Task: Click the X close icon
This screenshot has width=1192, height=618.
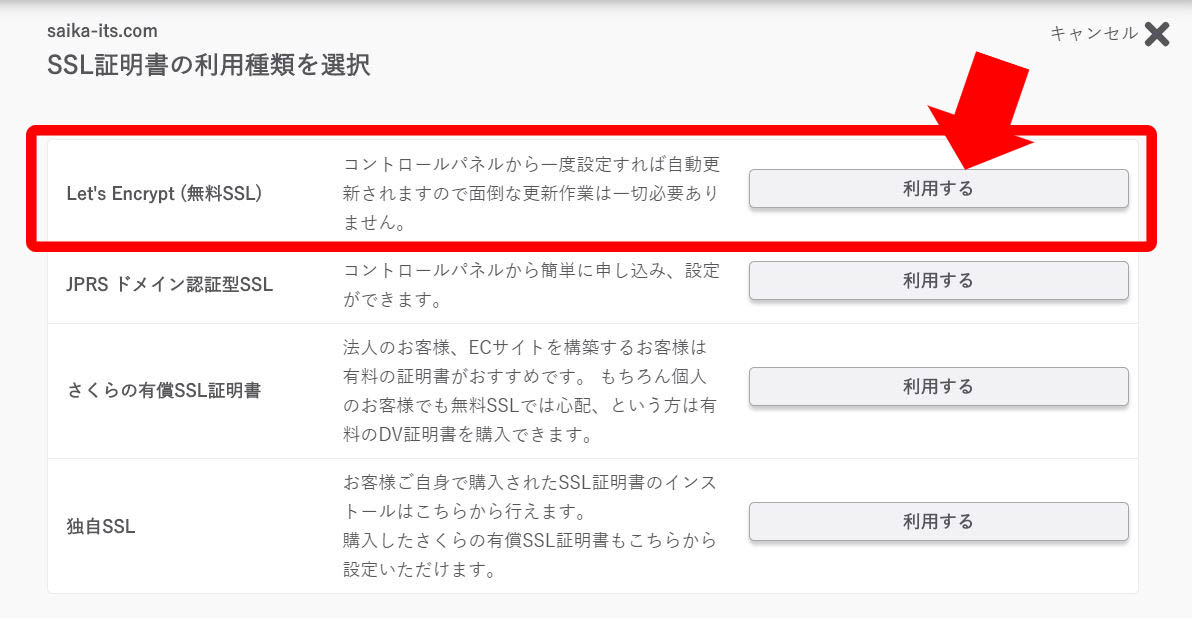Action: [x=1156, y=34]
